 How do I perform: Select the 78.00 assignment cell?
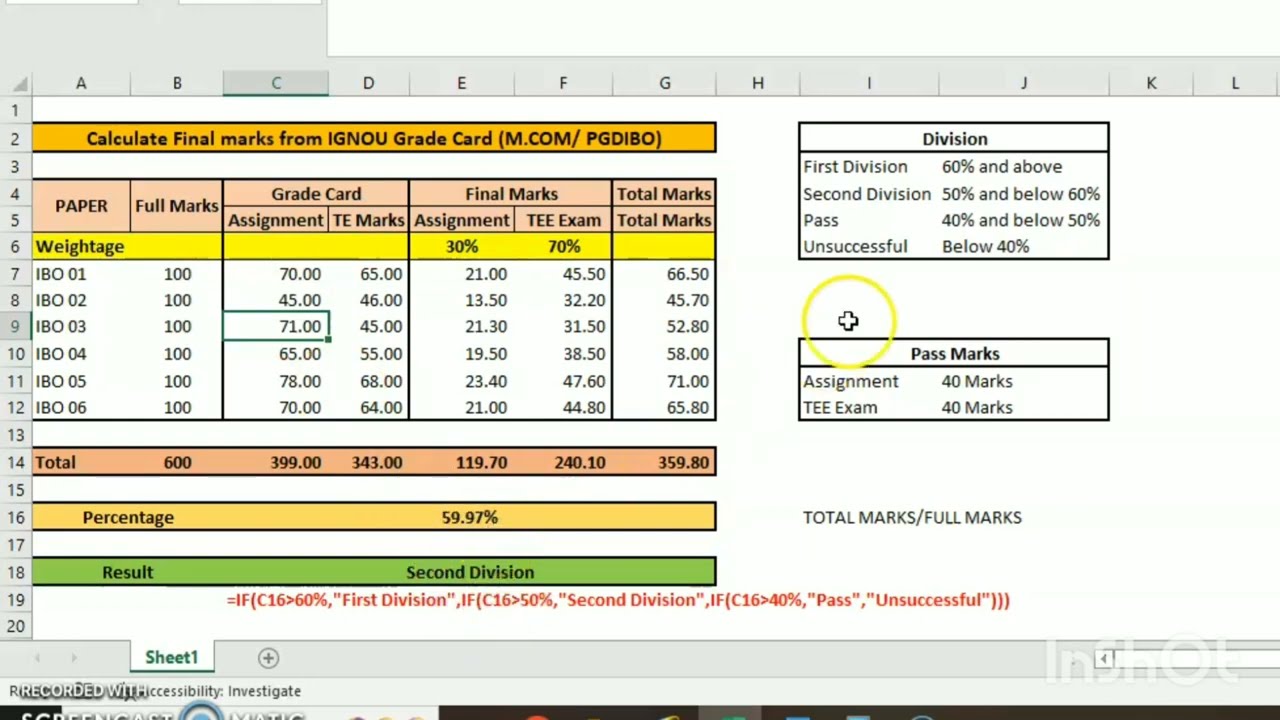coord(276,381)
